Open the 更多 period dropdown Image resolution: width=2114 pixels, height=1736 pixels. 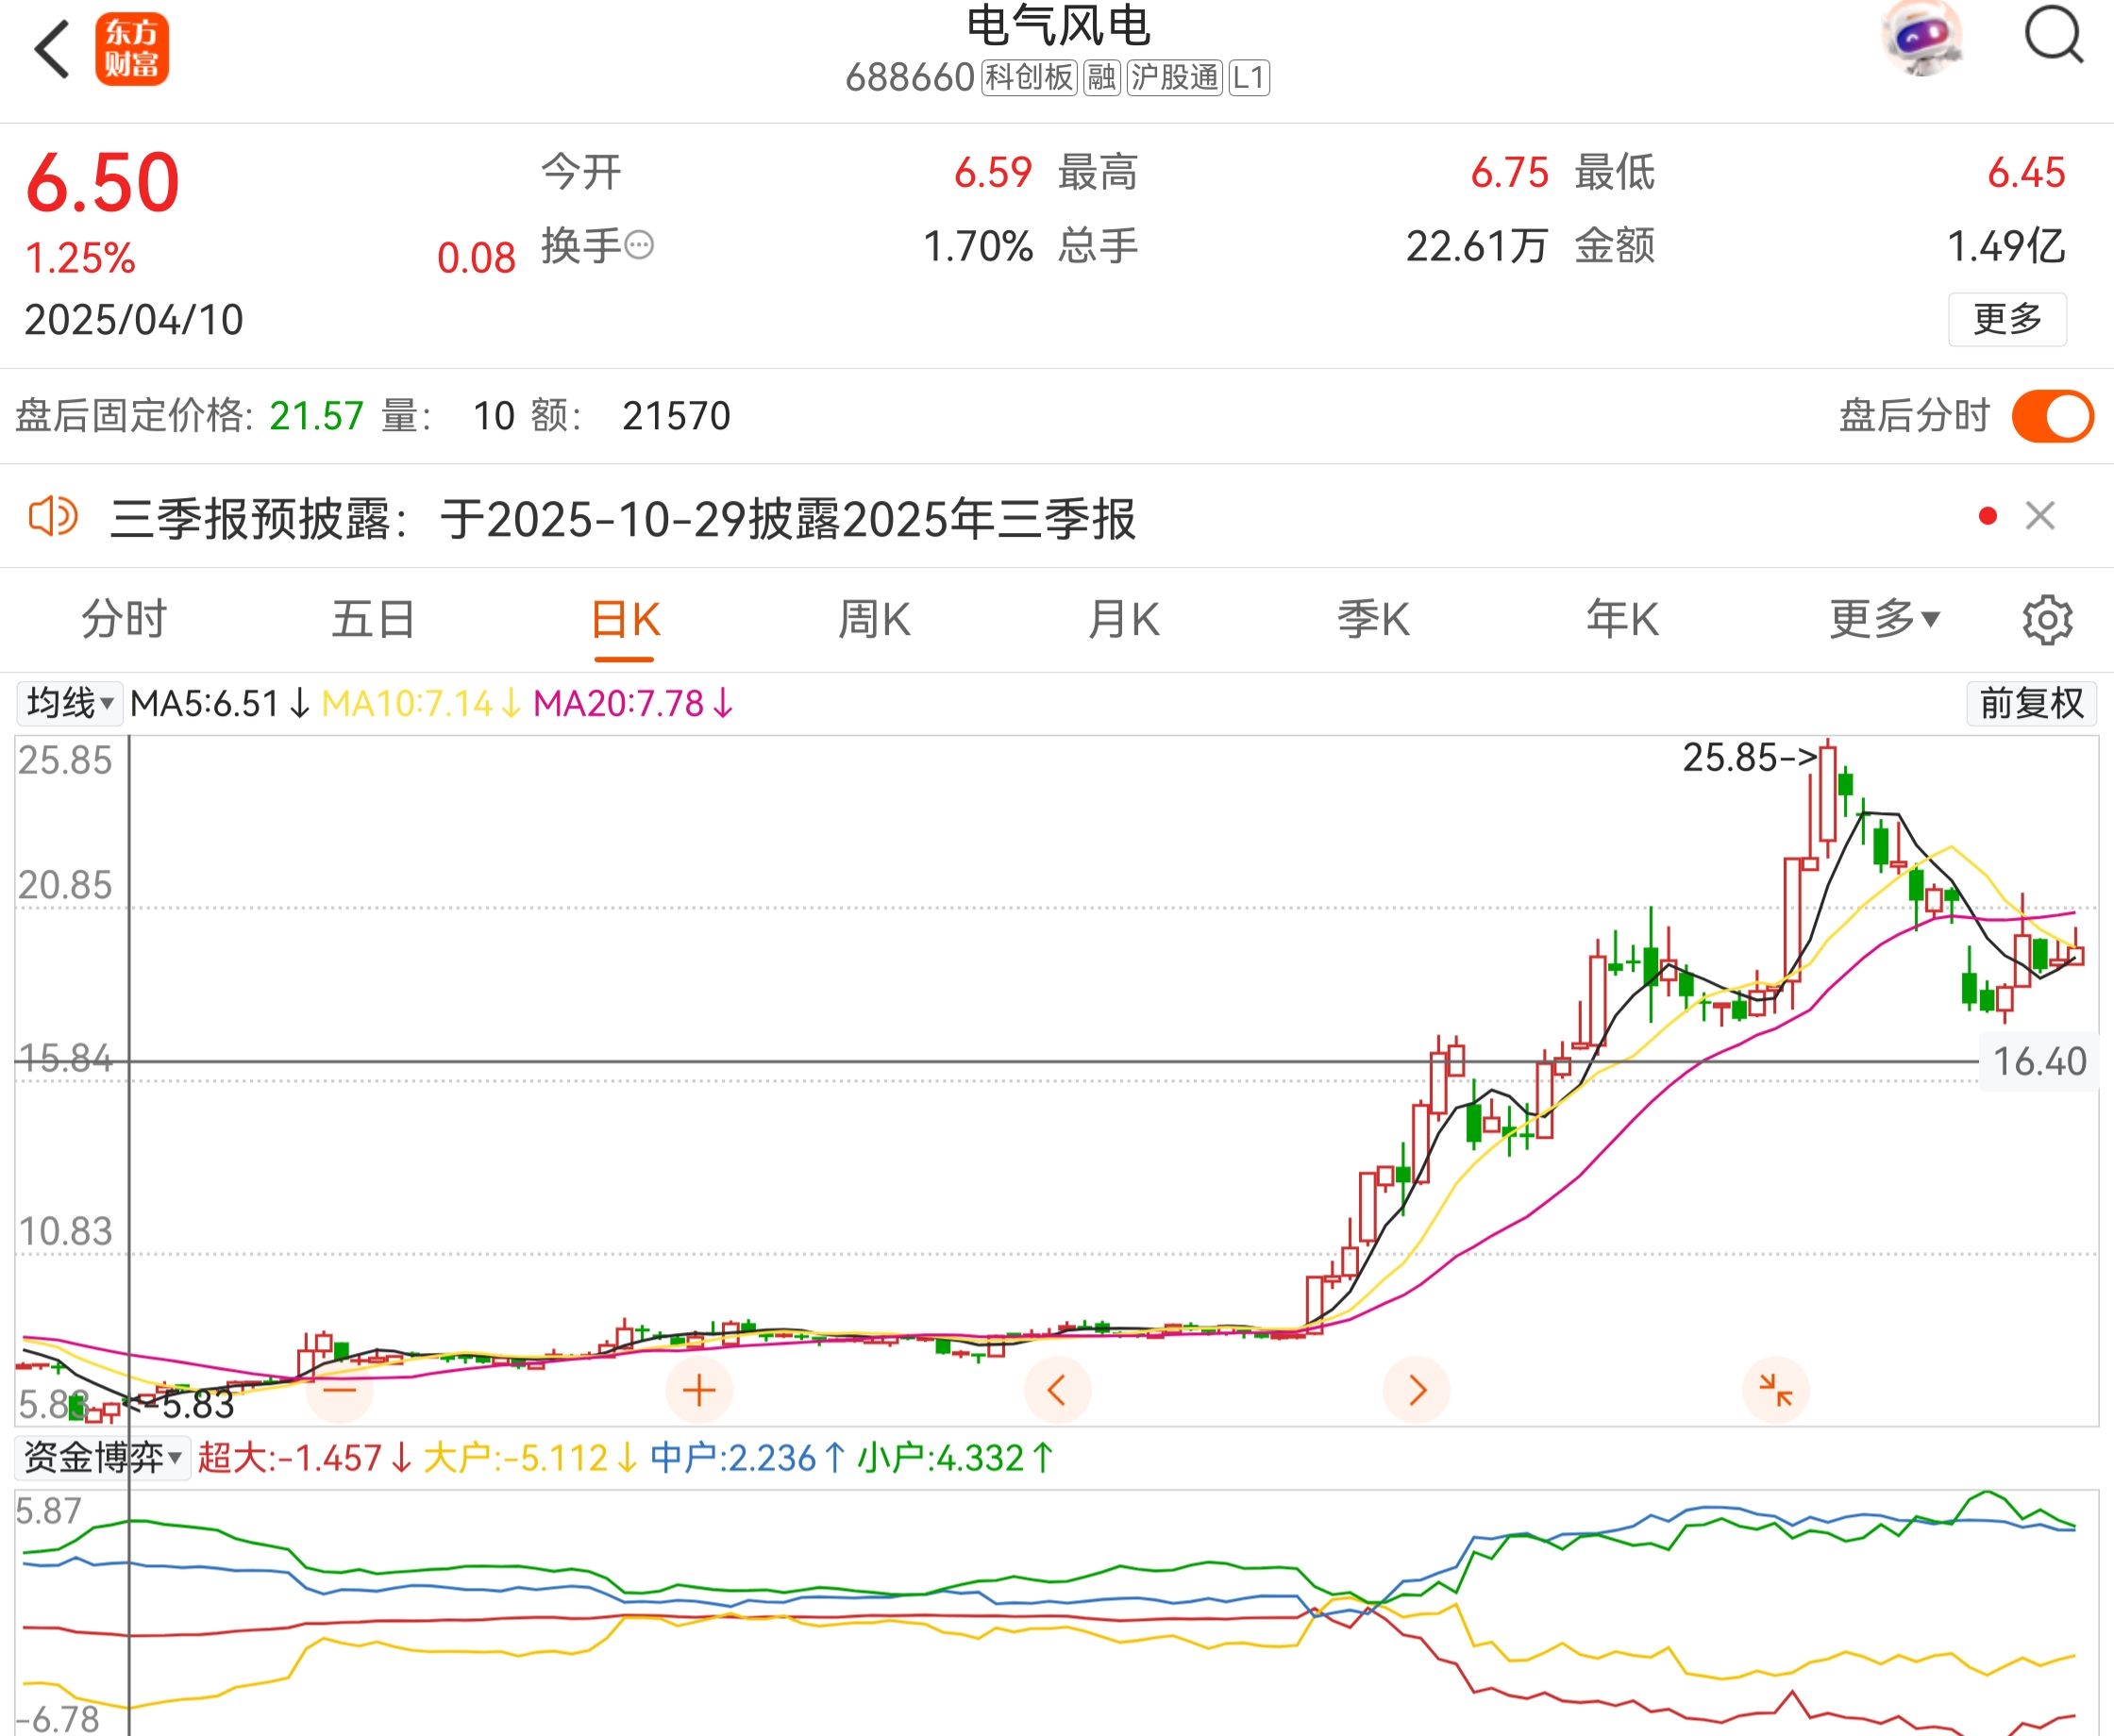[1884, 620]
